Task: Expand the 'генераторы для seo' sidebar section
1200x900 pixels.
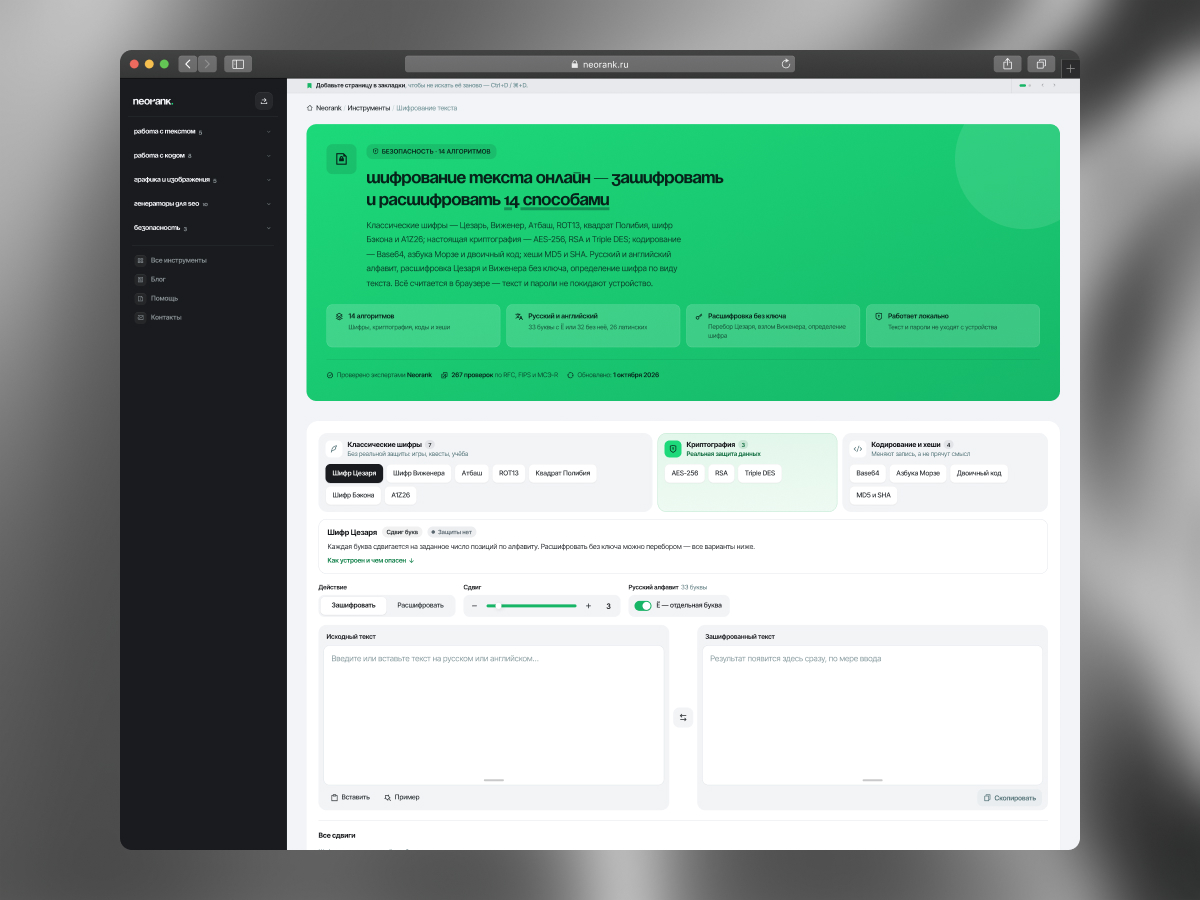Action: coord(203,204)
